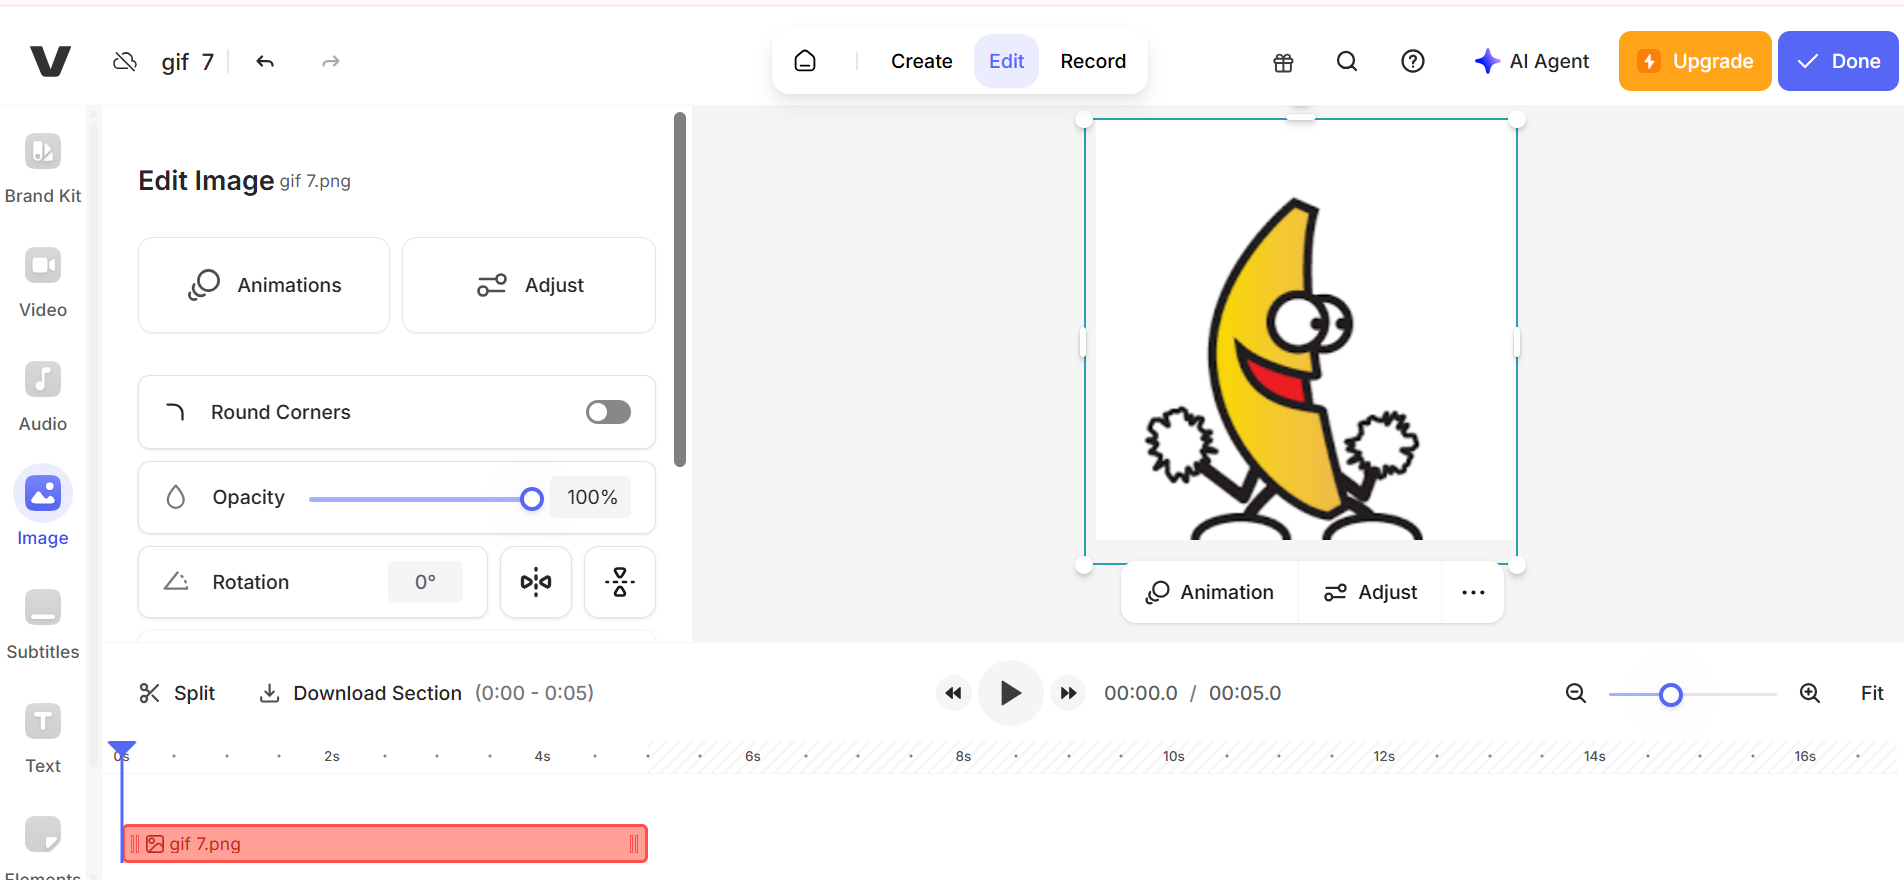The width and height of the screenshot is (1904, 880).
Task: Select gif 7.png clip on timeline
Action: (x=385, y=844)
